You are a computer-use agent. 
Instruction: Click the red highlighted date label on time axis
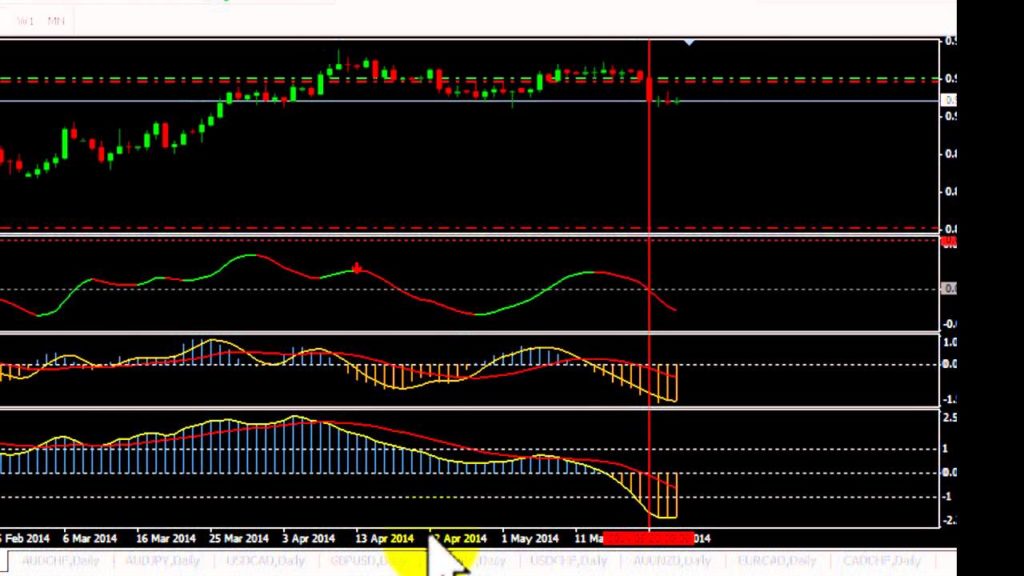[x=648, y=539]
